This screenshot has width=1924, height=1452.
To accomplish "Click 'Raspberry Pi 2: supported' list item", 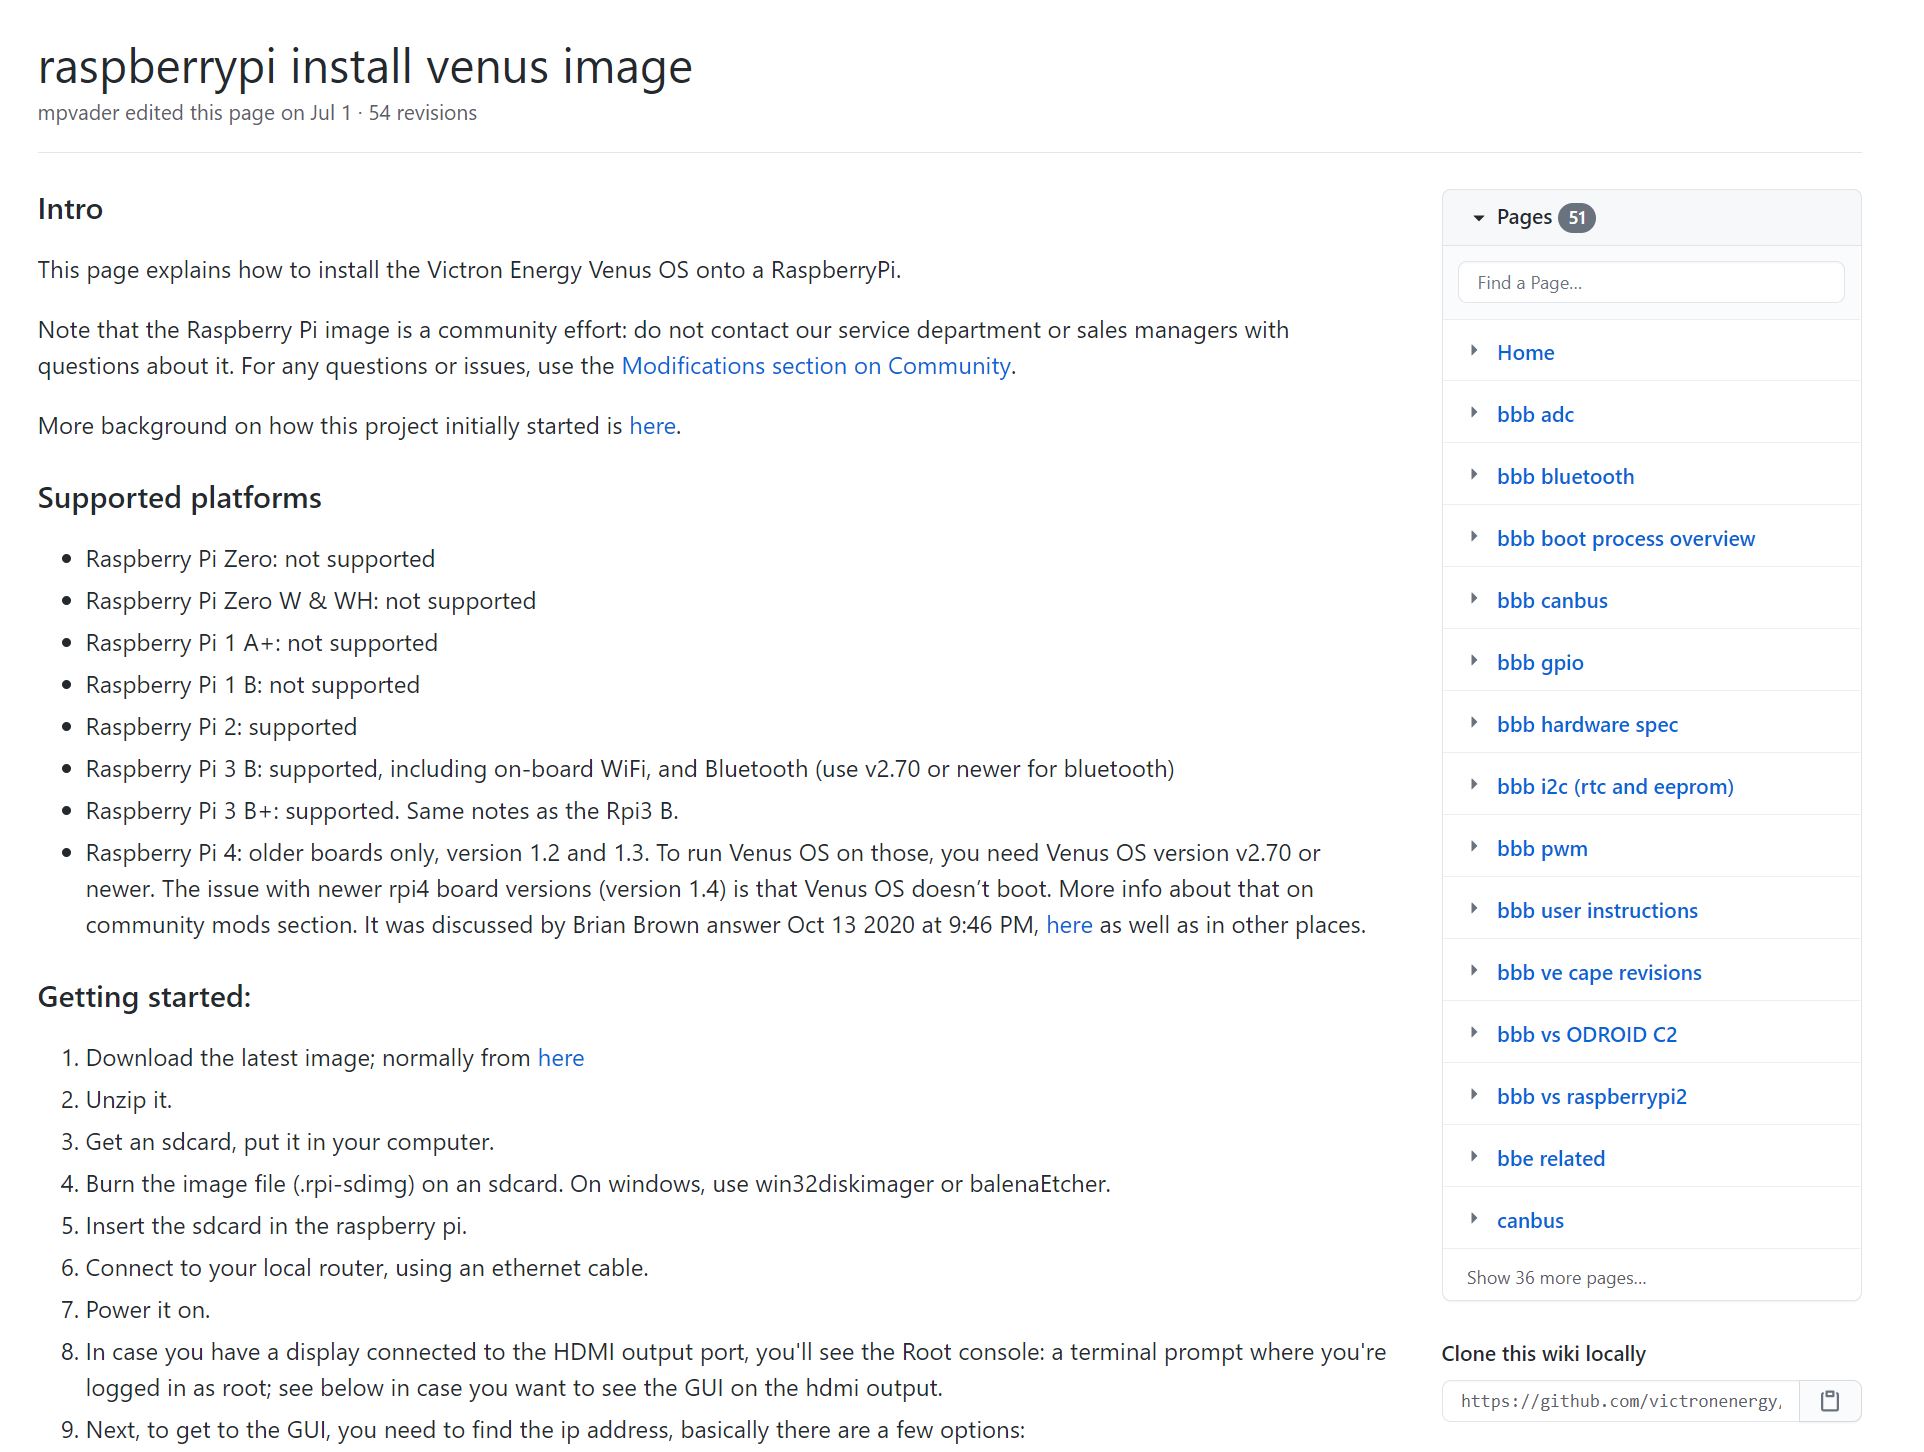I will (x=221, y=727).
